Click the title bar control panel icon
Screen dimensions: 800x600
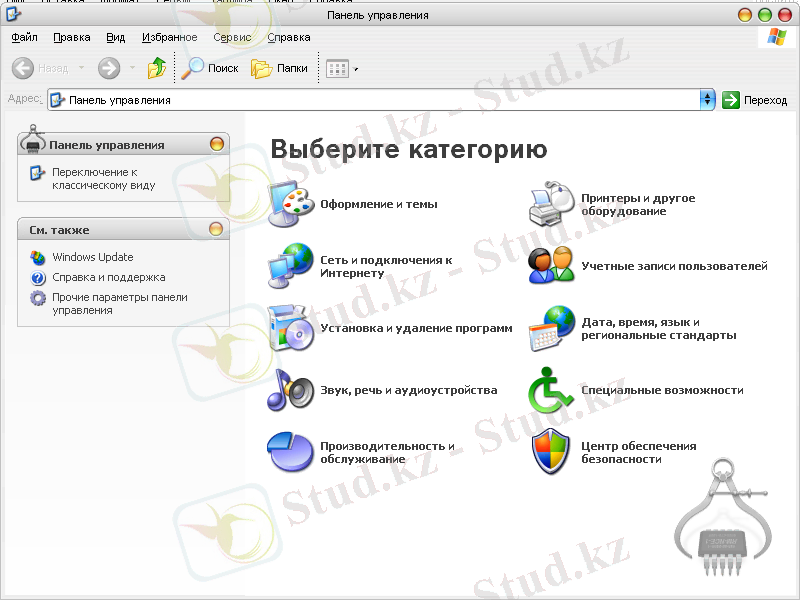(x=13, y=14)
